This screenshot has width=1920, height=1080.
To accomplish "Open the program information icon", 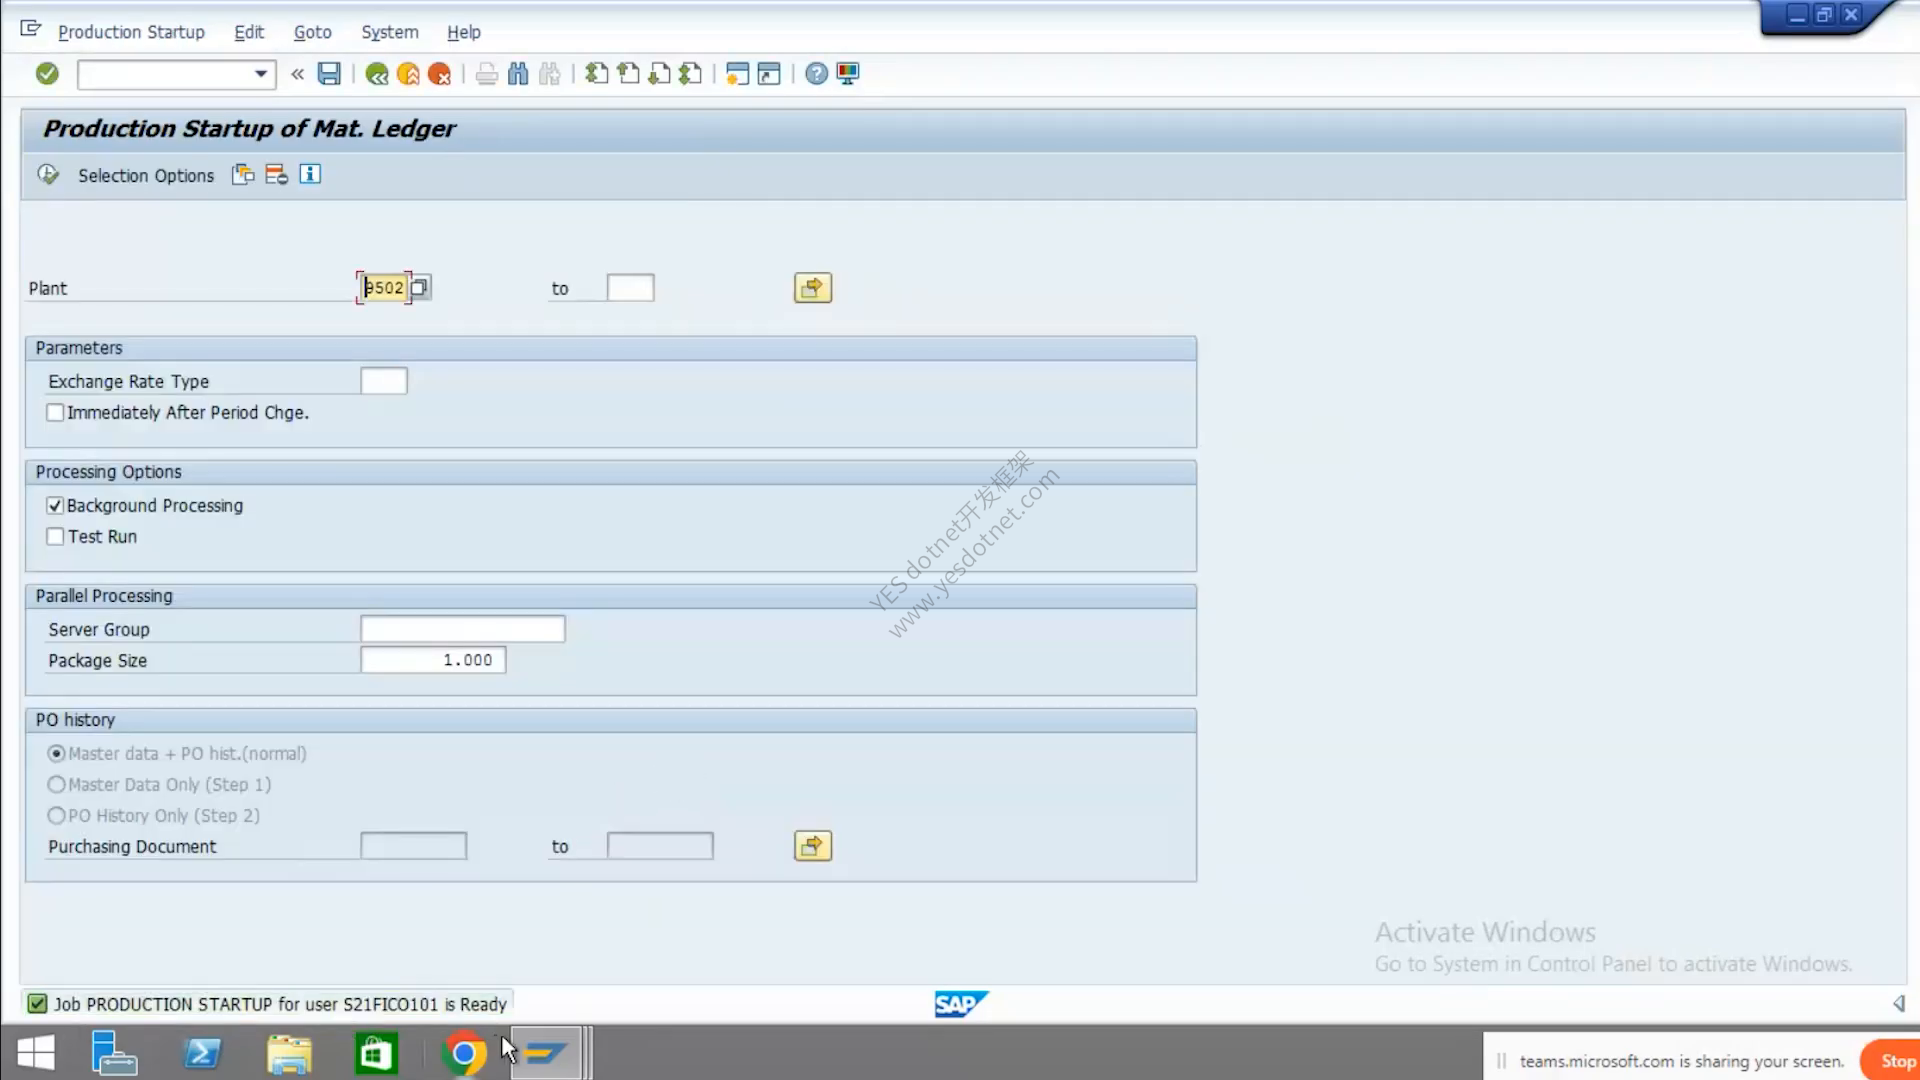I will [310, 174].
